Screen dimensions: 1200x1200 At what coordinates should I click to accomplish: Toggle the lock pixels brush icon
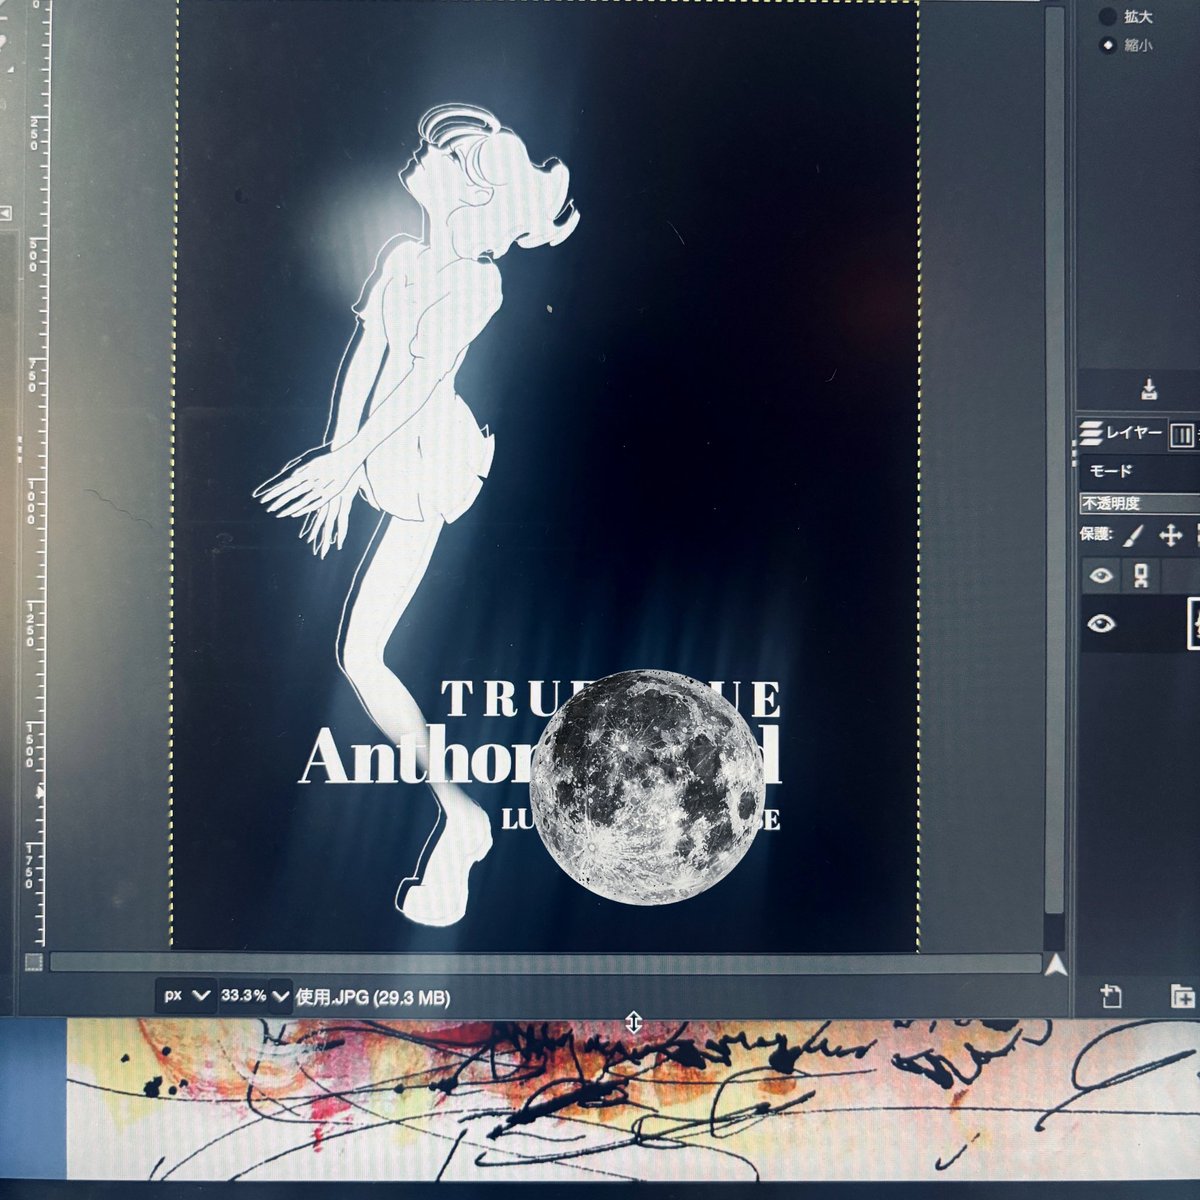pyautogui.click(x=1132, y=536)
